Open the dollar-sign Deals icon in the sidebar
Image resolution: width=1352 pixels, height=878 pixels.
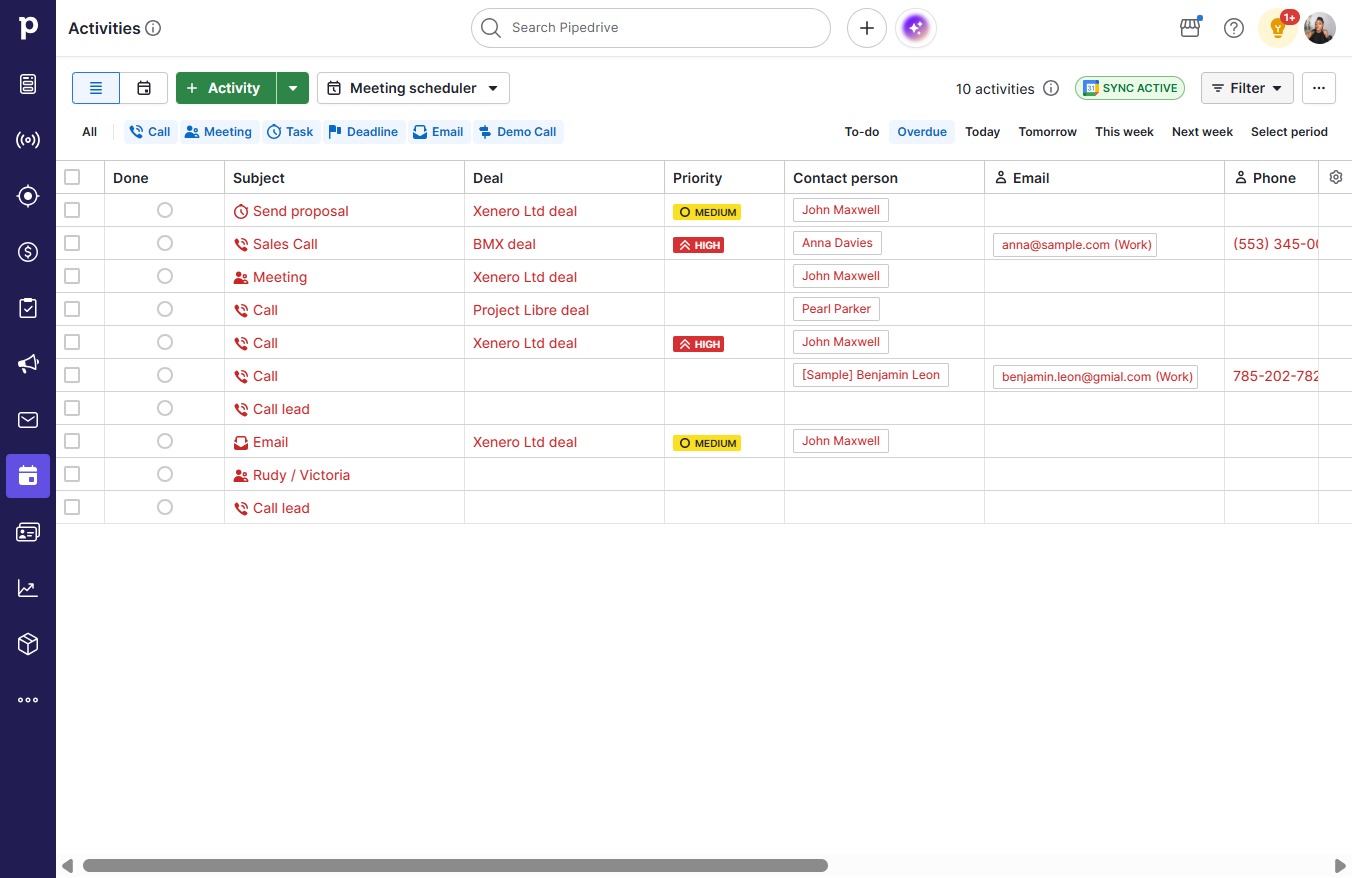(28, 252)
